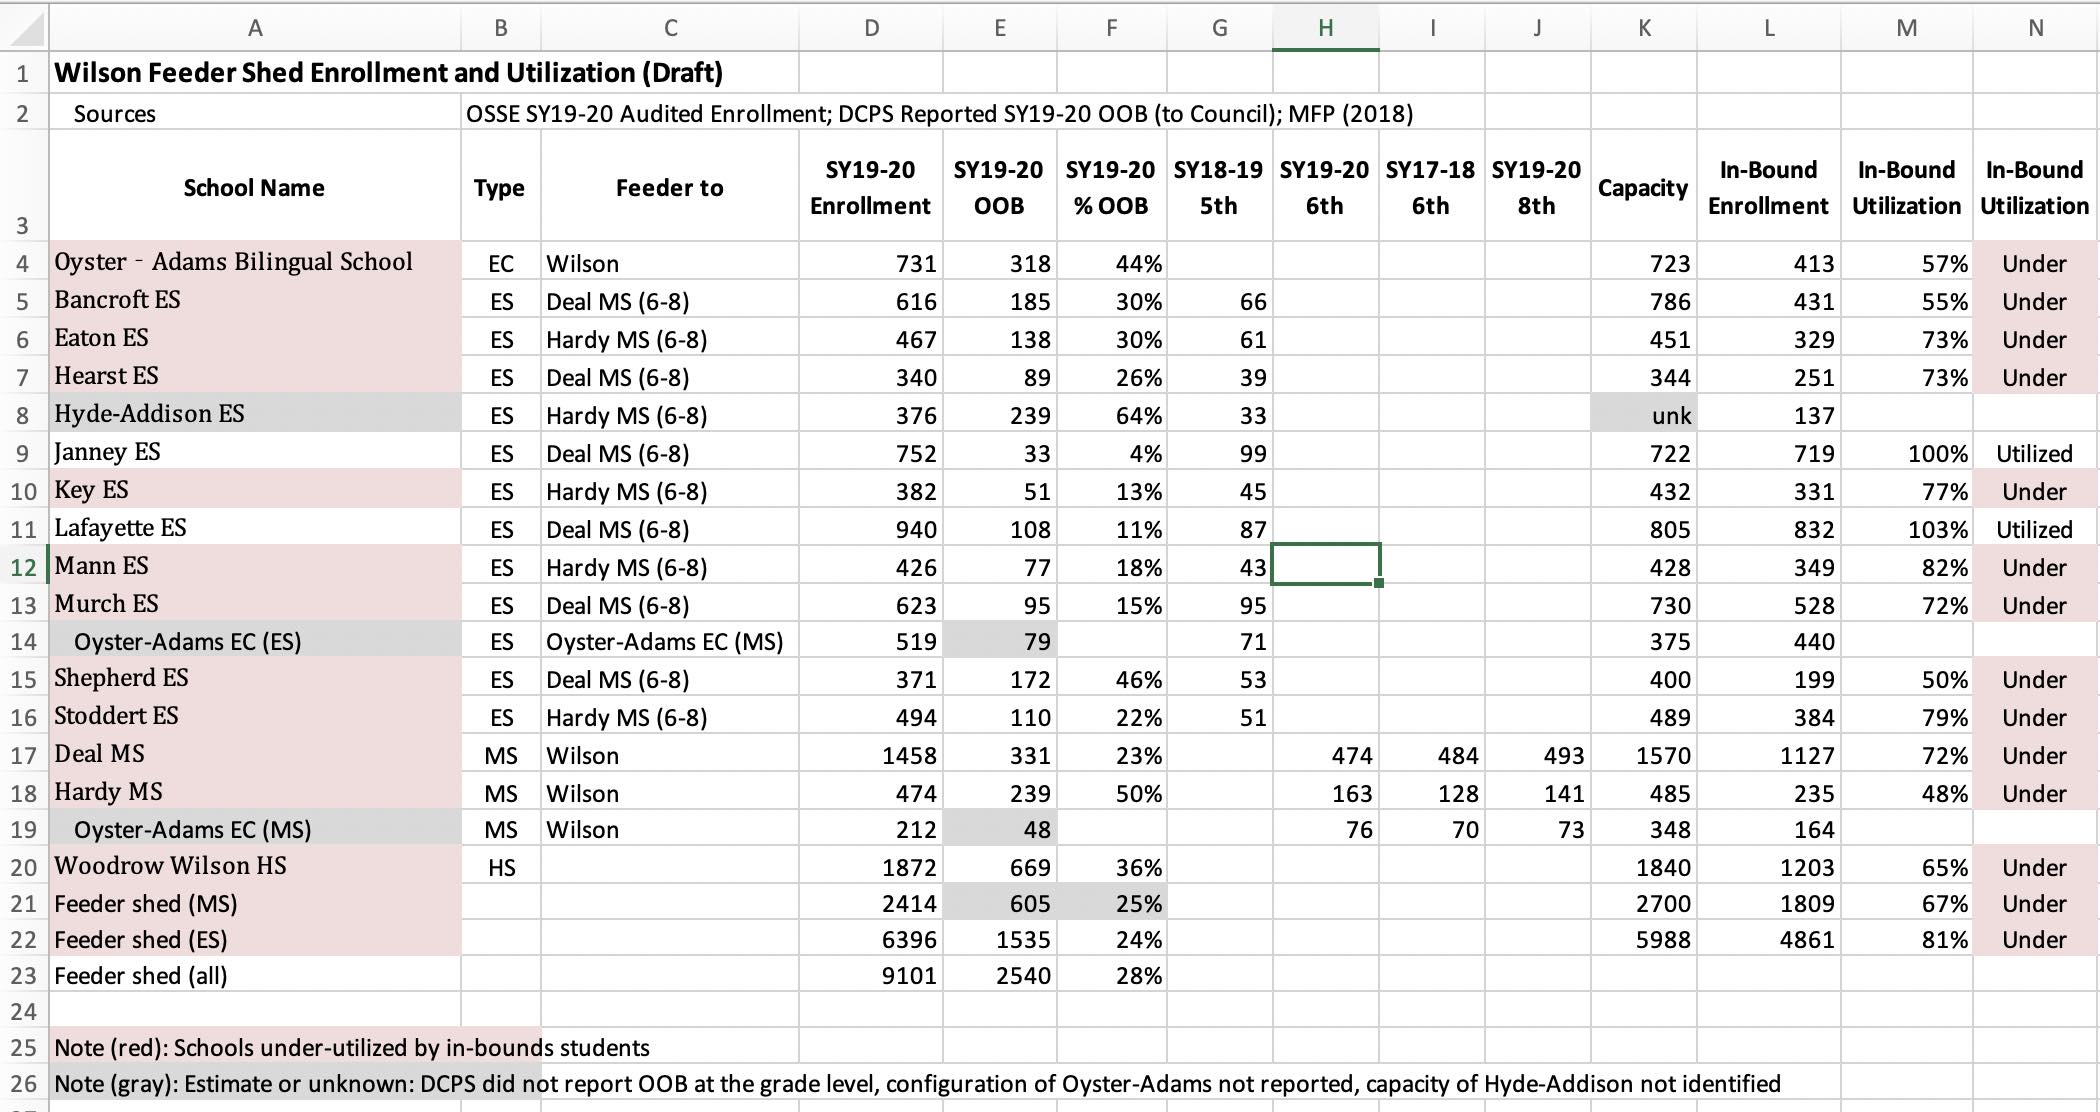Click the fill handle of selected cell
This screenshot has height=1112, width=2100.
pos(1379,583)
